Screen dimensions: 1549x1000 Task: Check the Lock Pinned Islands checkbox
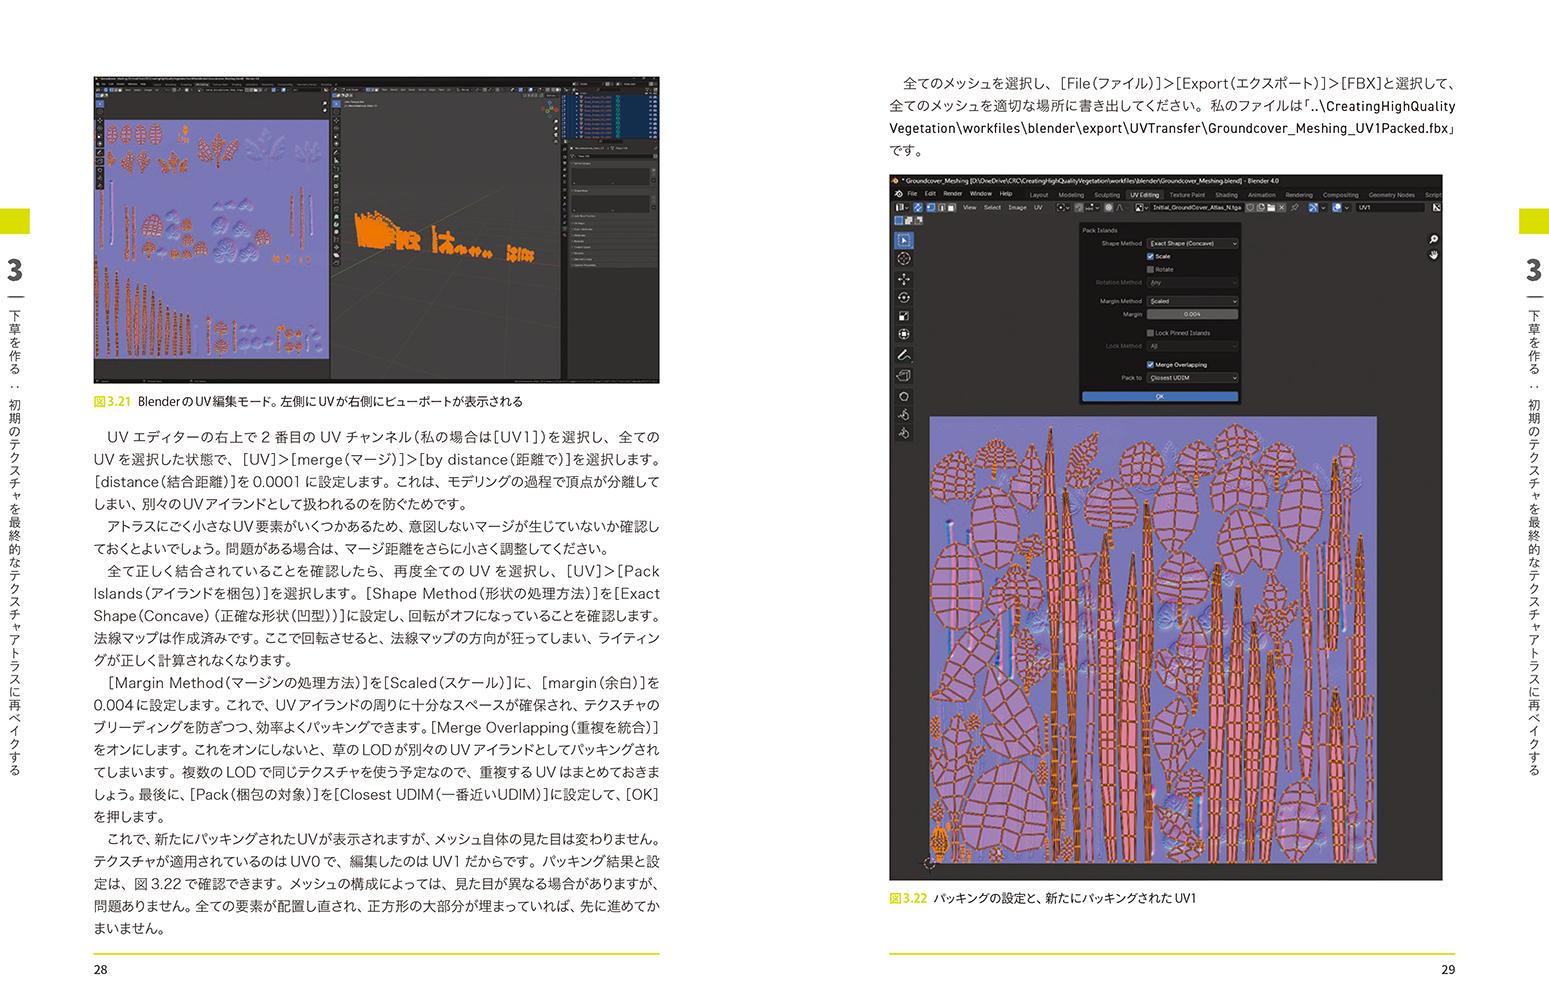[1150, 333]
